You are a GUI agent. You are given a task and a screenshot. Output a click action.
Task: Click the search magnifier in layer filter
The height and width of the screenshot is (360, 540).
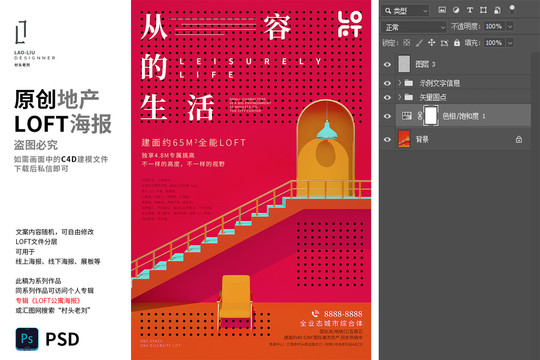click(388, 11)
